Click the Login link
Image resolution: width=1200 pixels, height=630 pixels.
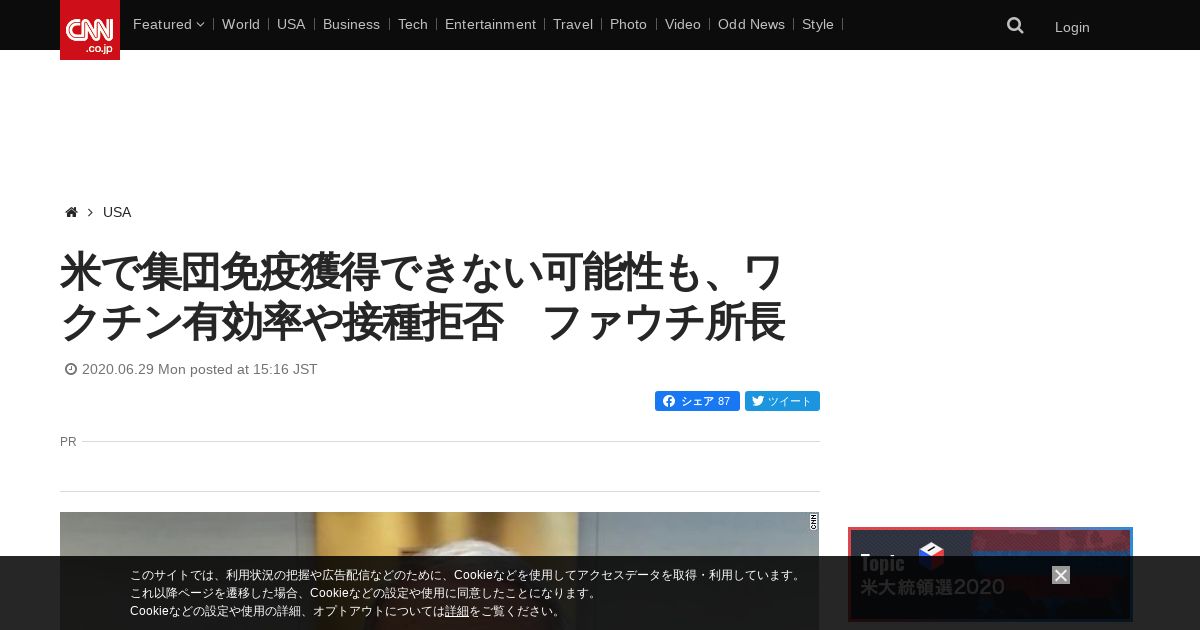[1072, 27]
